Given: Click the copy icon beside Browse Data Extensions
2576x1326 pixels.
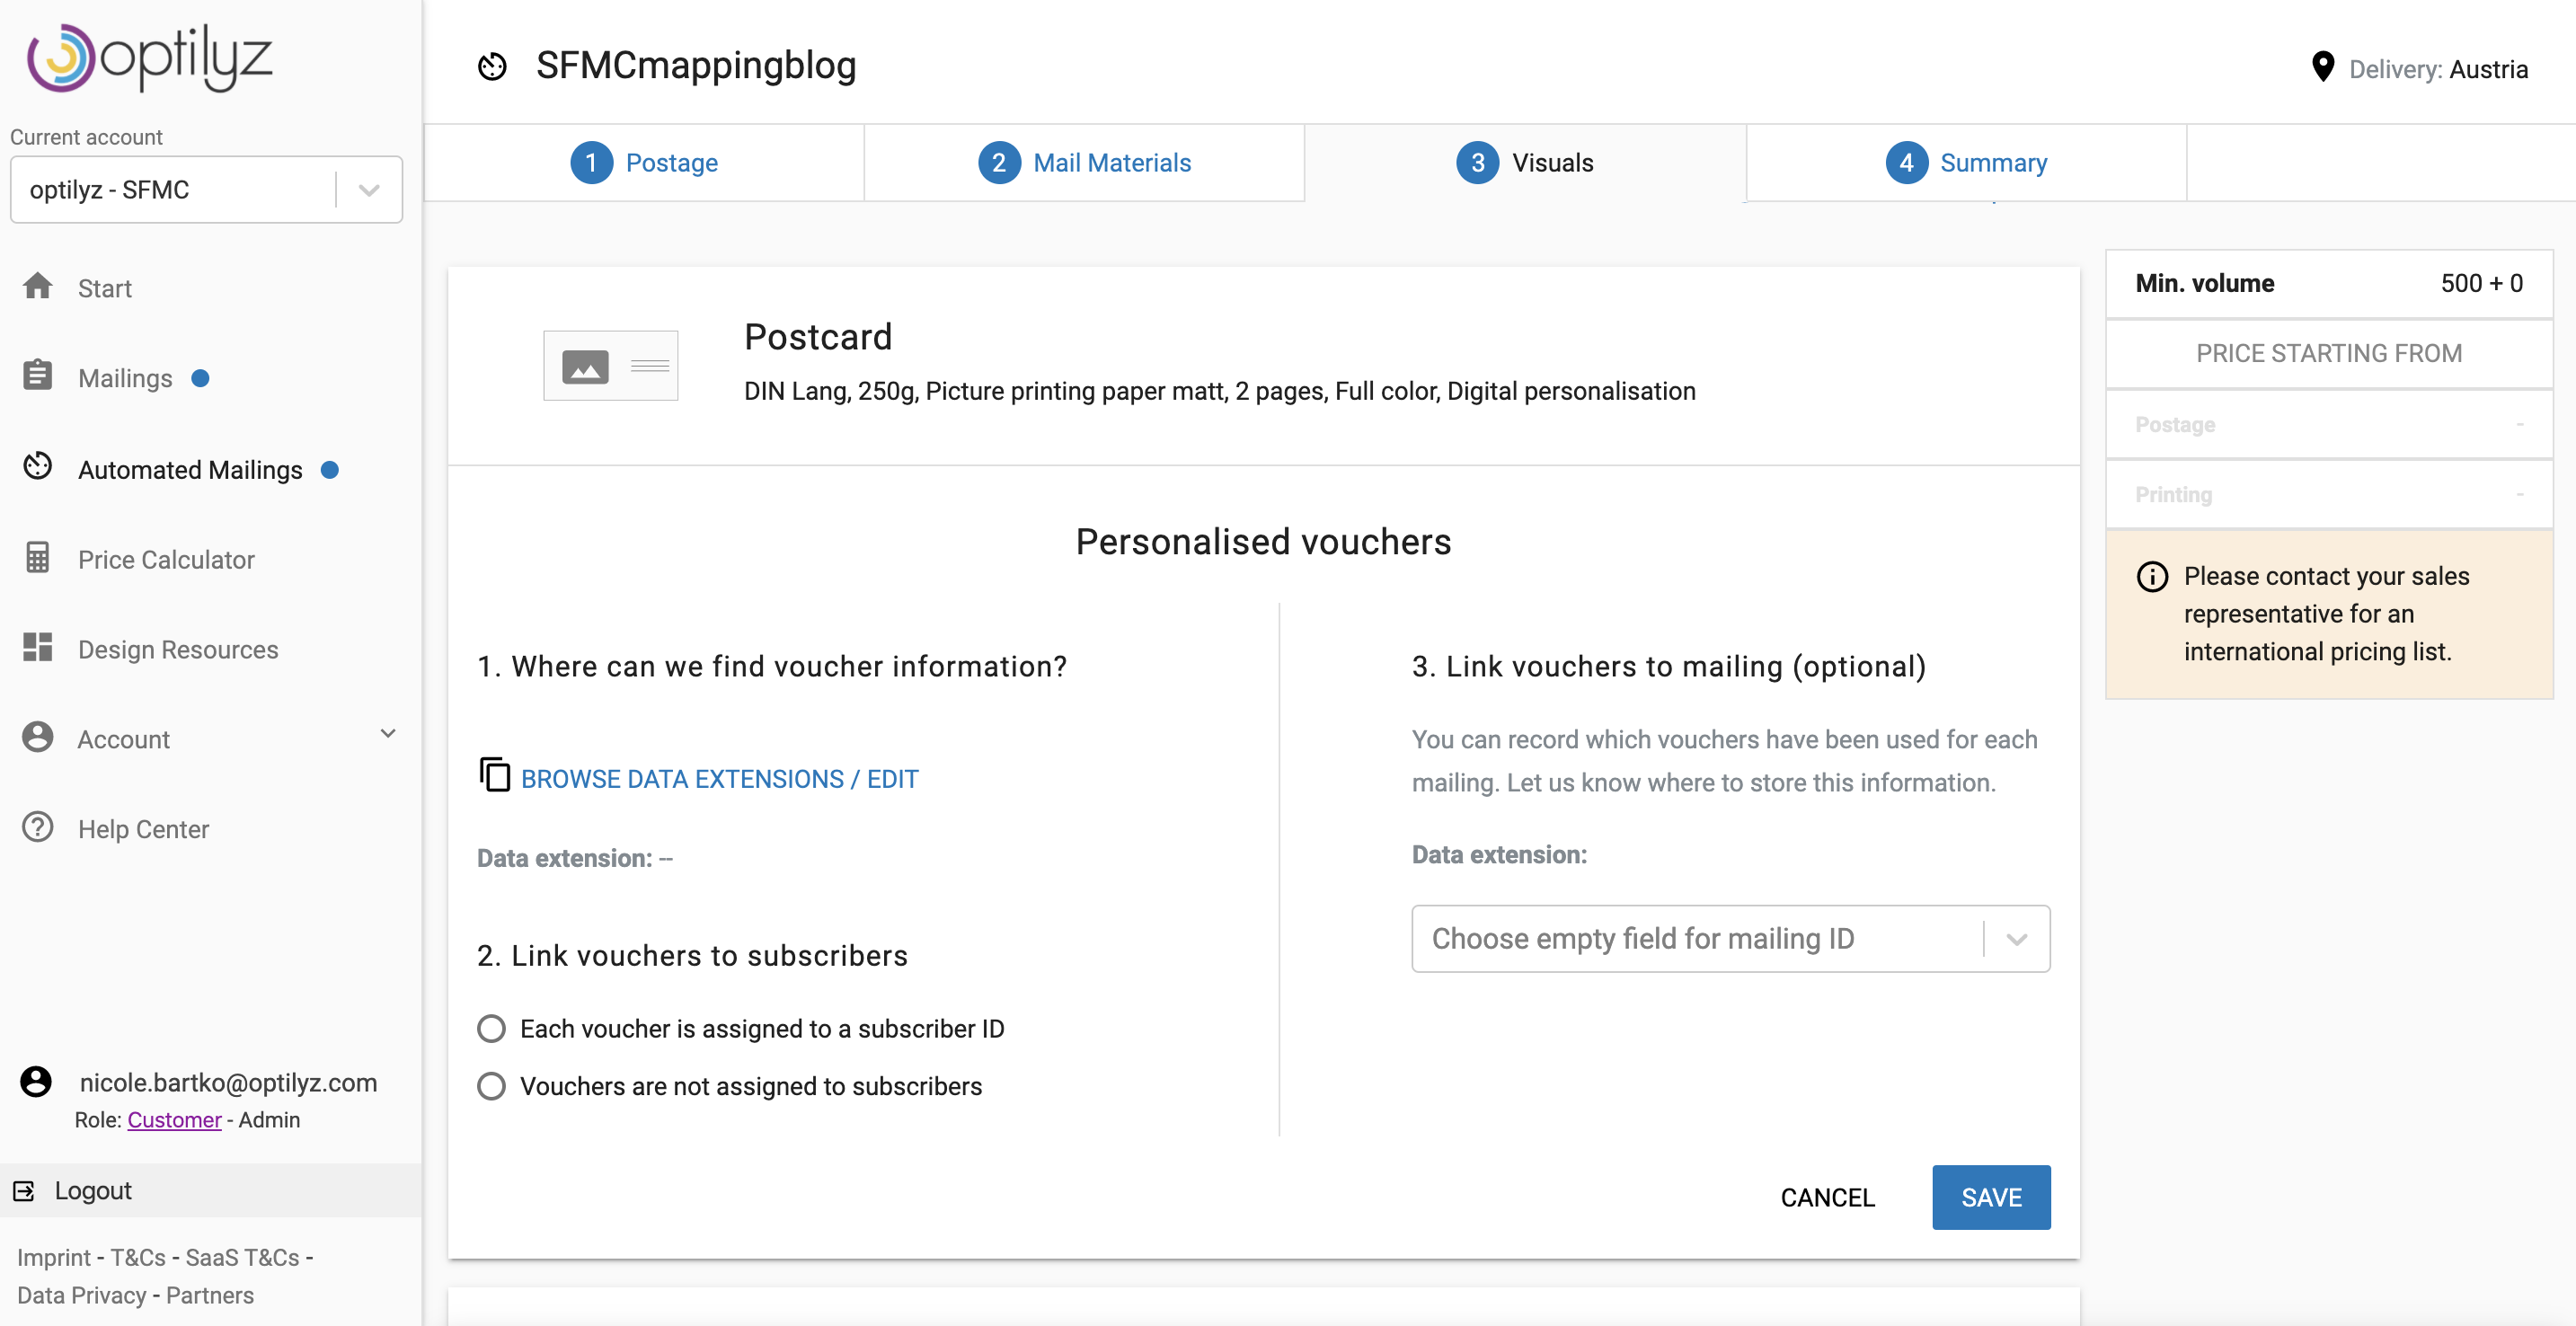Looking at the screenshot, I should point(494,775).
